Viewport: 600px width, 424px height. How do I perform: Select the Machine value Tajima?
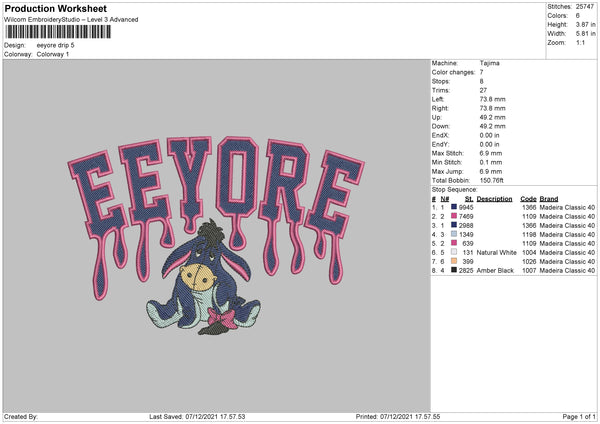coord(489,63)
